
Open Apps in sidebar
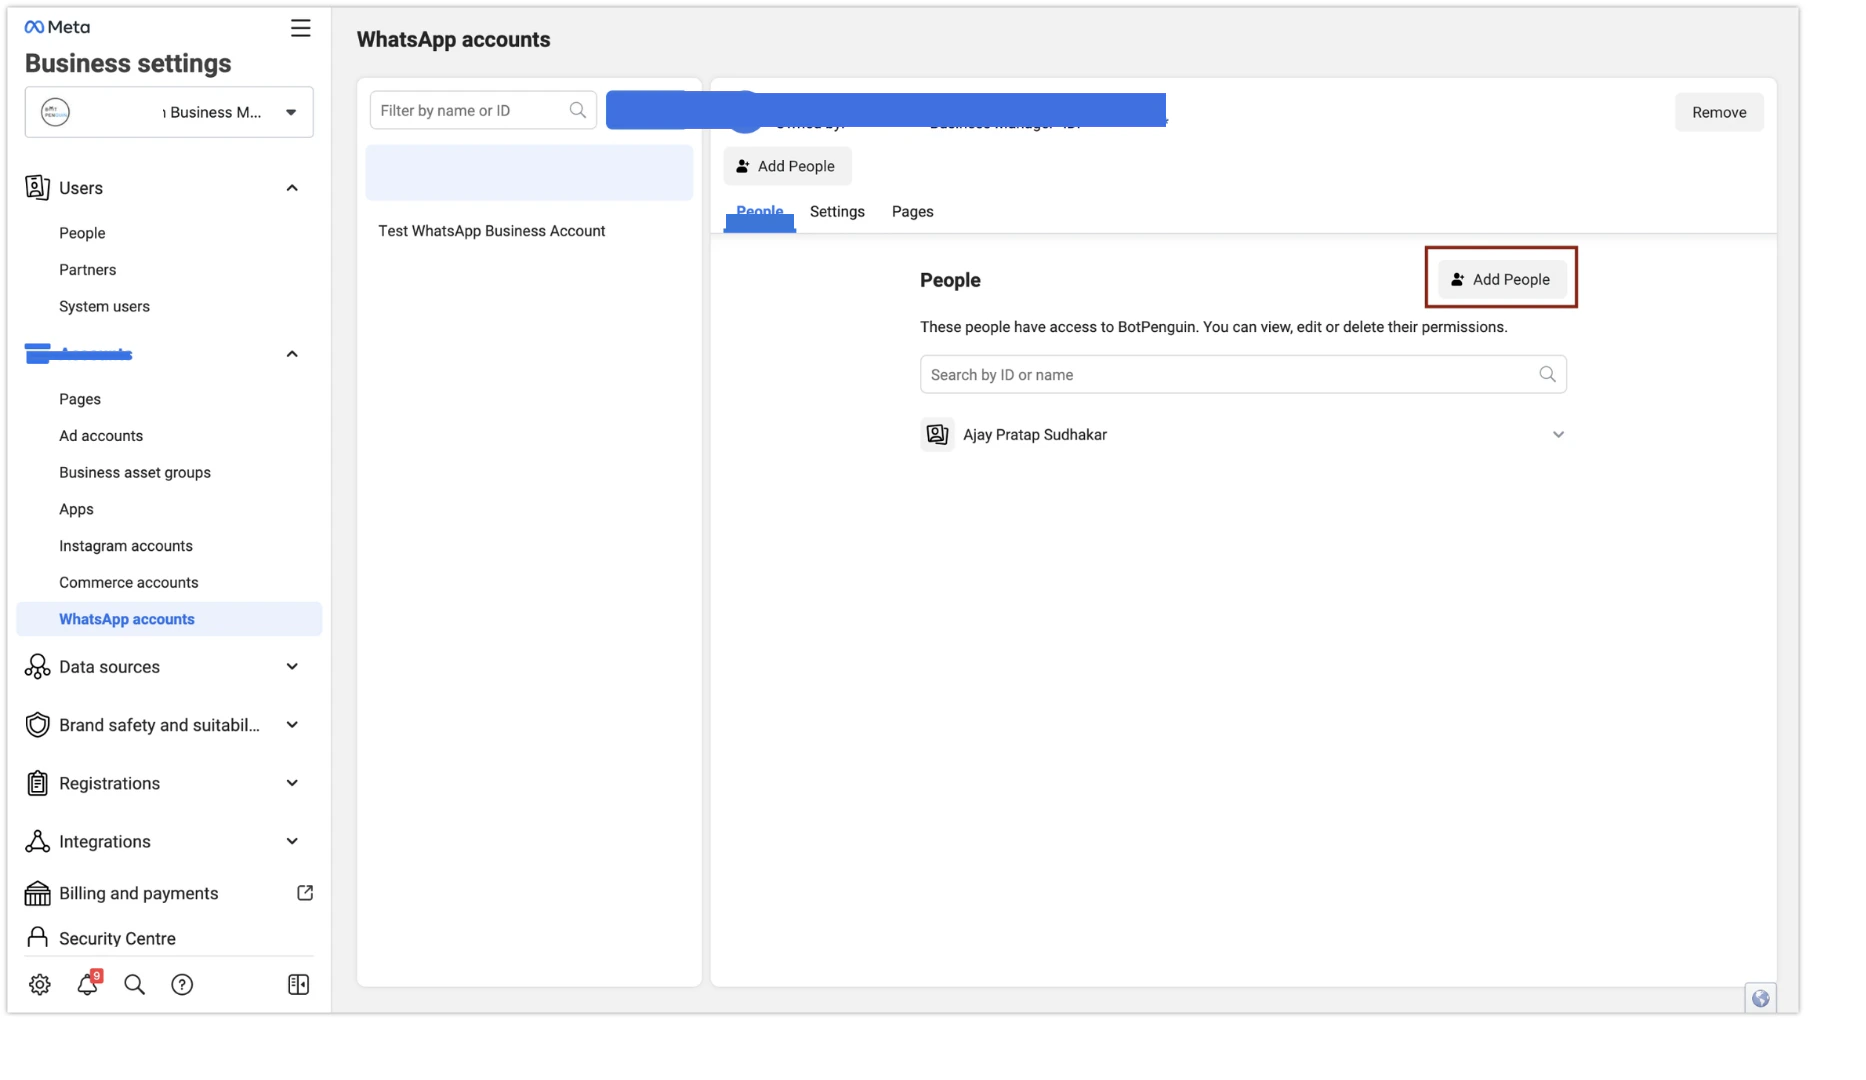pyautogui.click(x=76, y=509)
